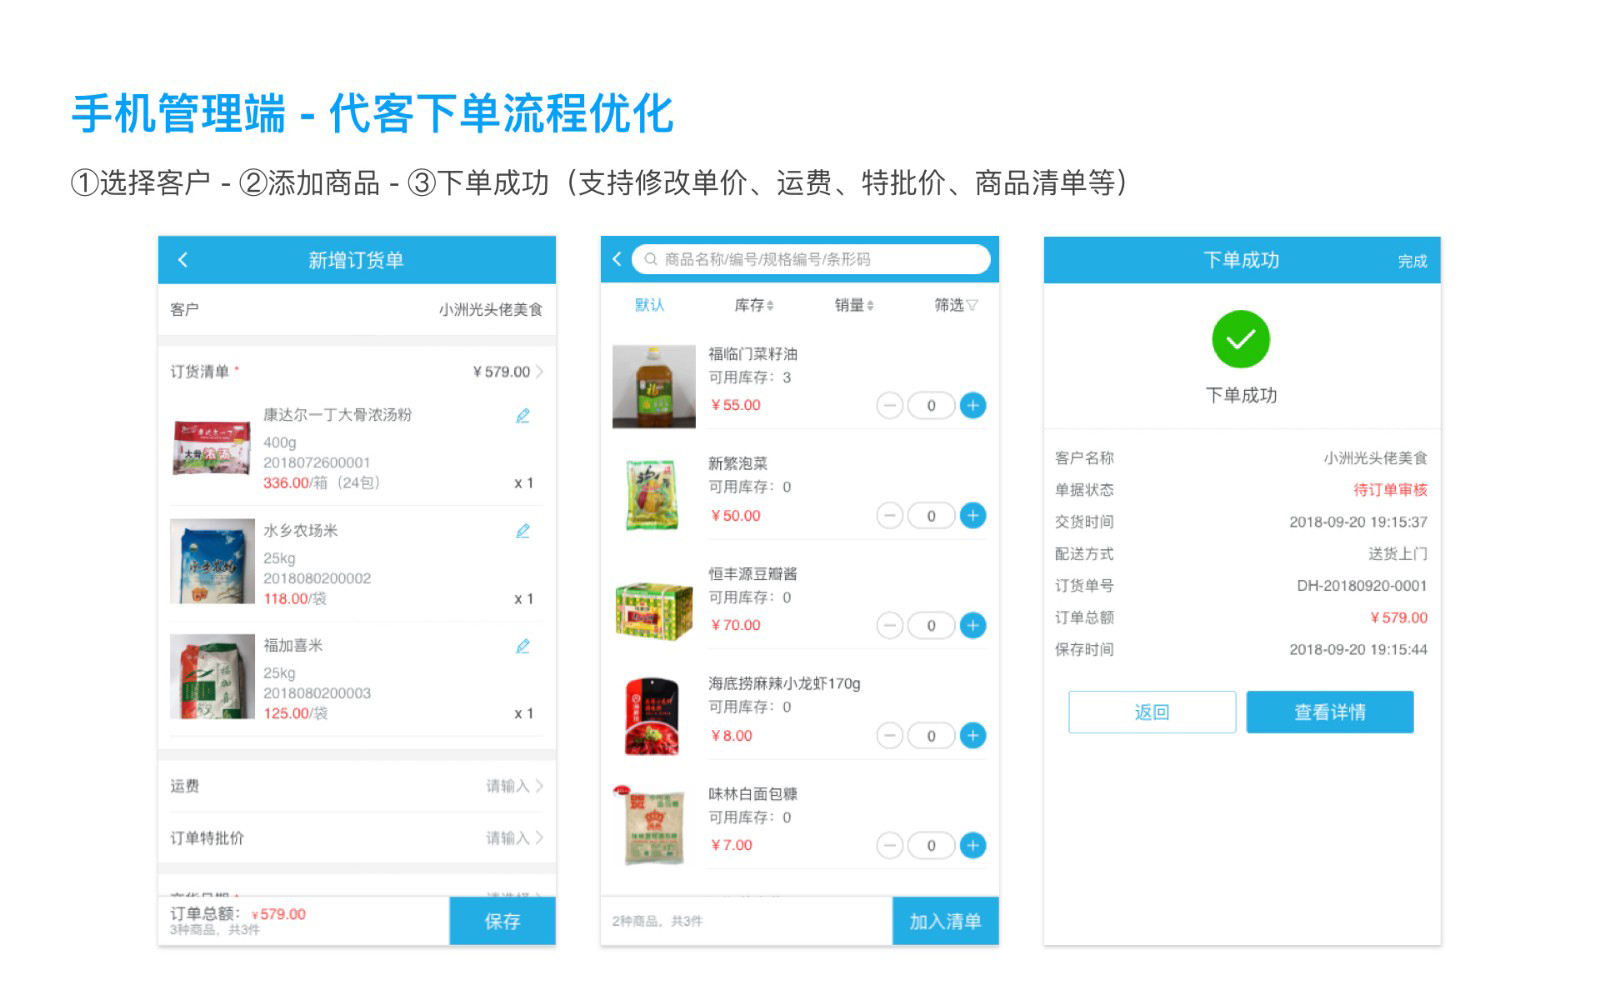Viewport: 1600px width, 1000px height.
Task: Click 查看详情 on success page
Action: point(1329,712)
